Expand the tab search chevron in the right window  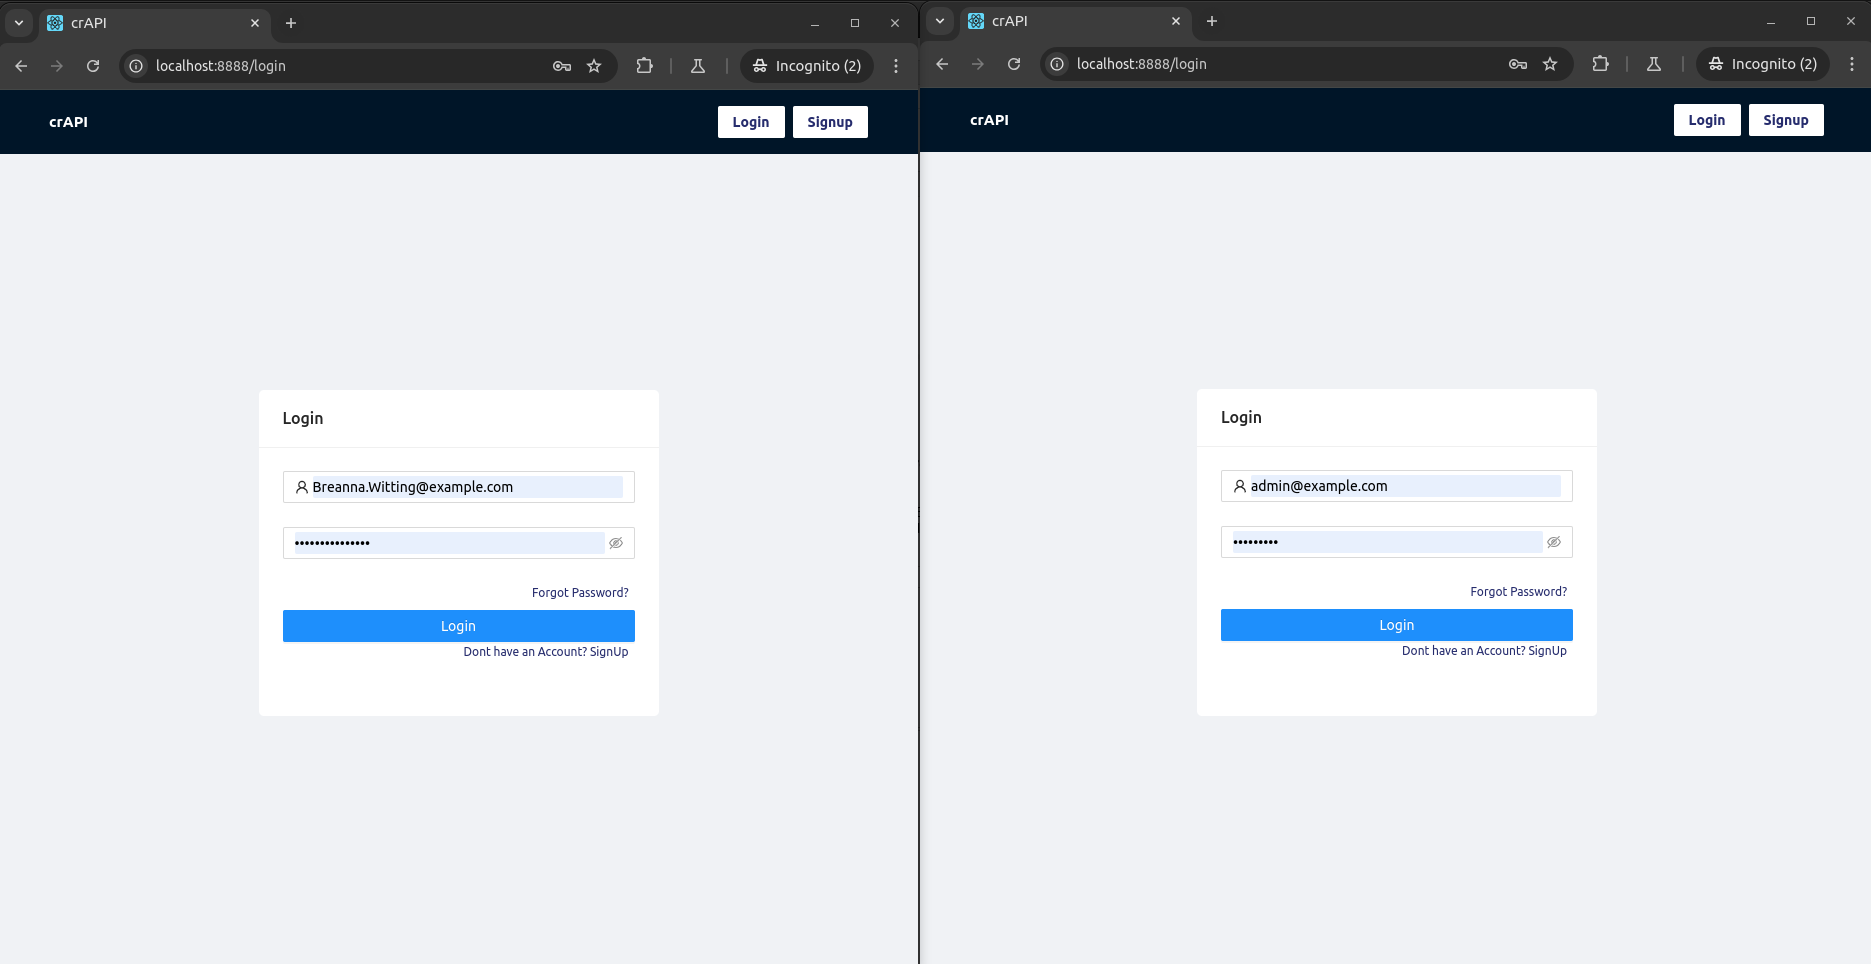tap(940, 21)
